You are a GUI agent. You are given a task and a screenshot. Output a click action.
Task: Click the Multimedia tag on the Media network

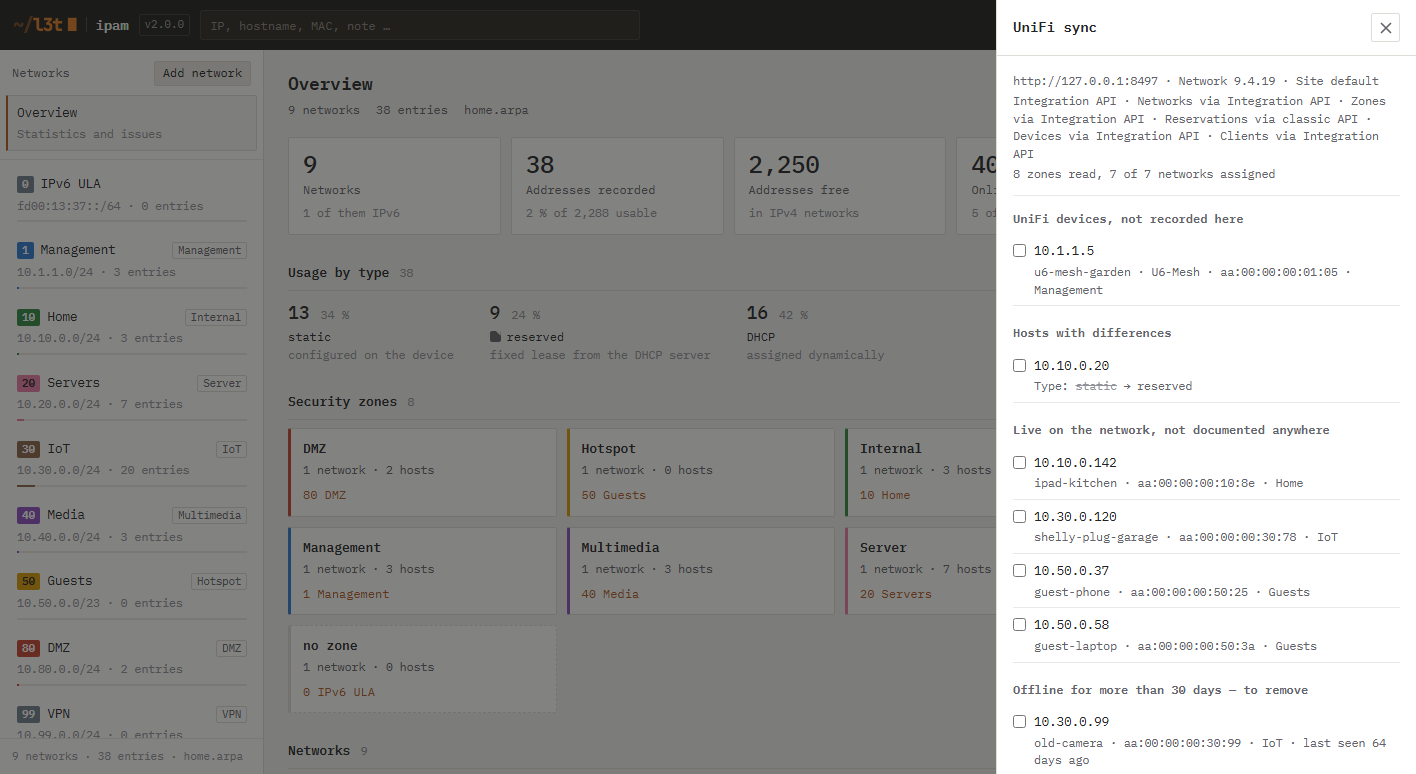click(209, 515)
